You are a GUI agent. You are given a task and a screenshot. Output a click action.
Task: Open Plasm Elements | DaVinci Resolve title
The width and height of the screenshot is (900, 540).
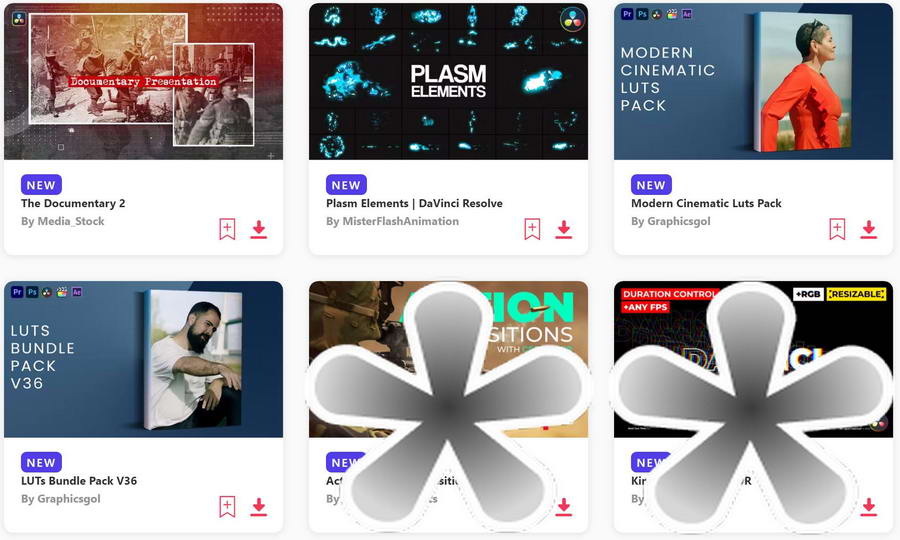tap(414, 203)
